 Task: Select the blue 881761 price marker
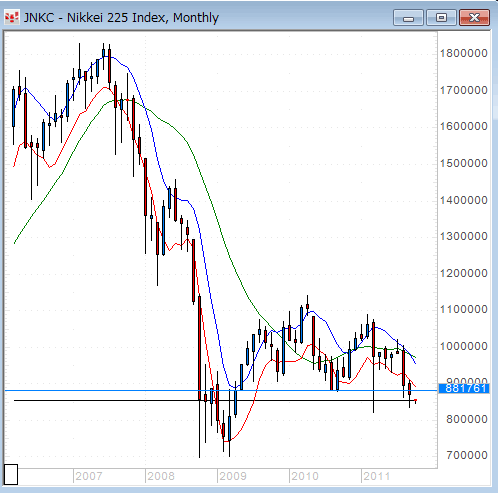pyautogui.click(x=464, y=388)
